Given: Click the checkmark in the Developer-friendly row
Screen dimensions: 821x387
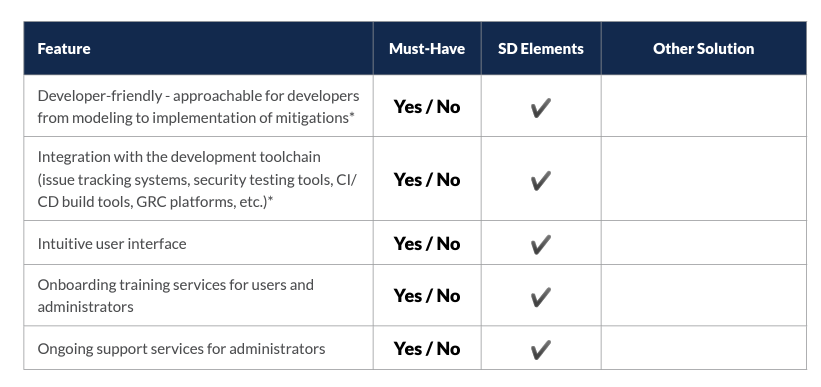Looking at the screenshot, I should click(x=541, y=108).
